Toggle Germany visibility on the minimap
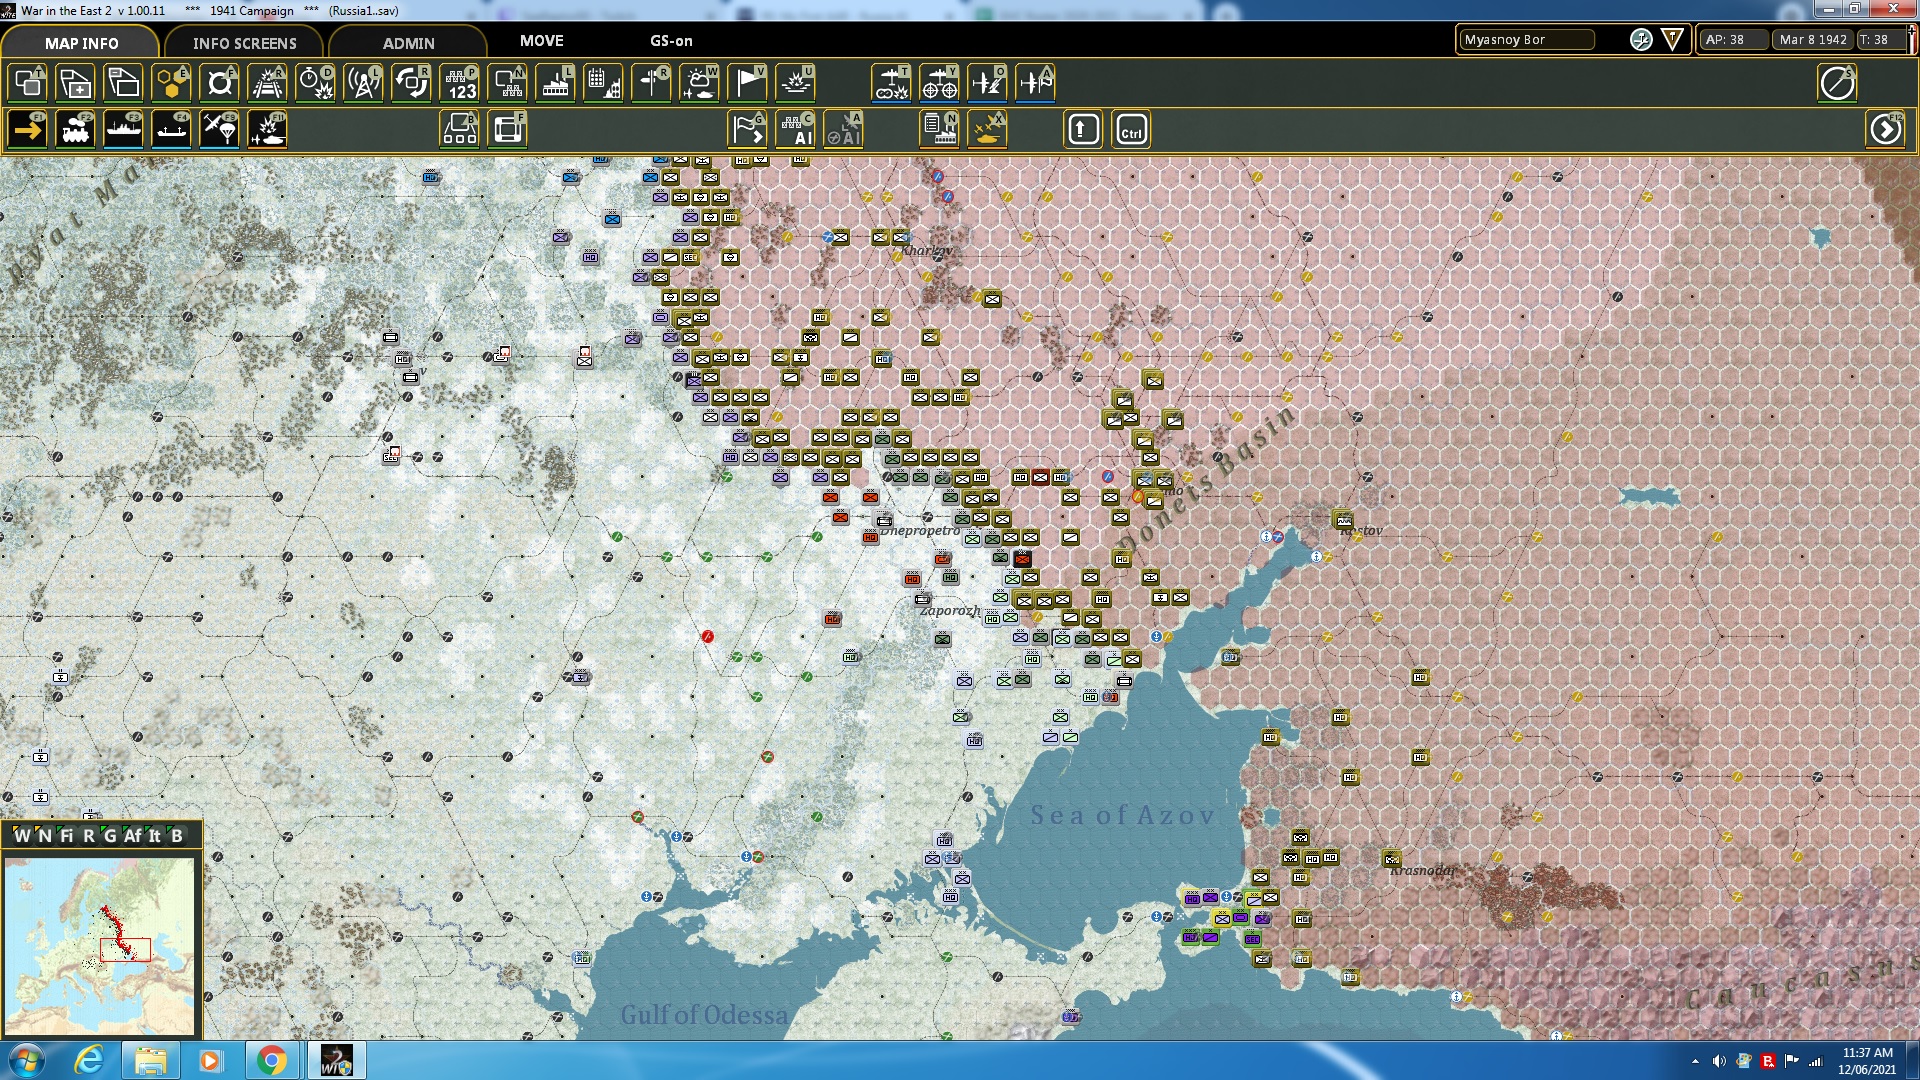1920x1080 pixels. 110,836
